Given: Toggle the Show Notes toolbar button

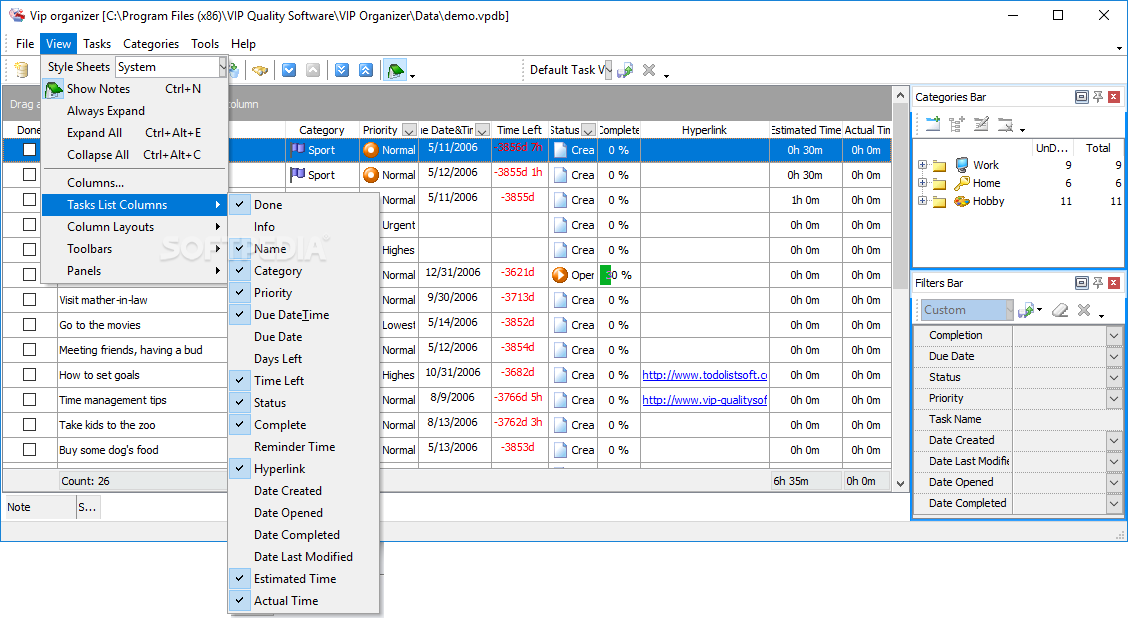Looking at the screenshot, I should [395, 70].
